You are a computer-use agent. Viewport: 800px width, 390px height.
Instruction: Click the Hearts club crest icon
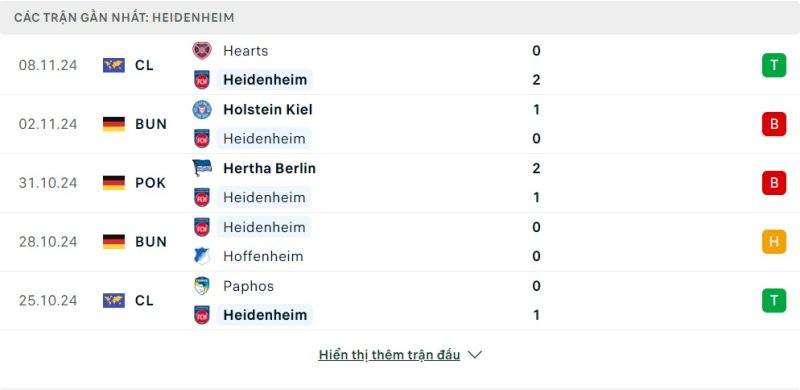click(202, 51)
